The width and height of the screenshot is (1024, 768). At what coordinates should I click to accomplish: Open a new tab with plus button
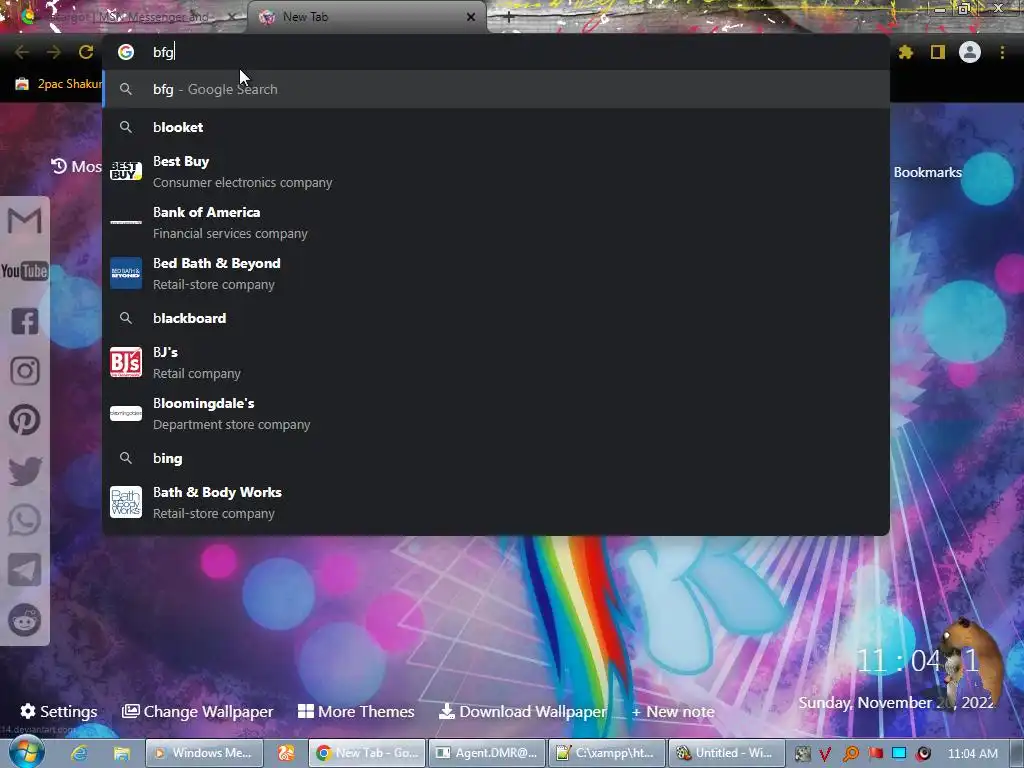pos(509,18)
